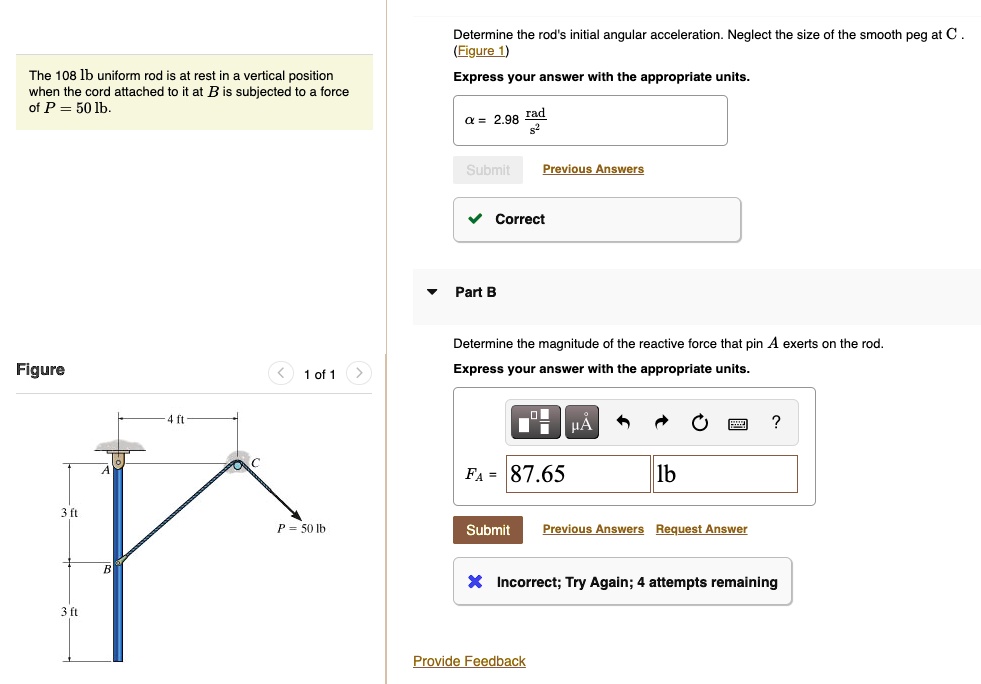Image resolution: width=981 pixels, height=684 pixels.
Task: Open the equation template editor icon
Action: pos(534,422)
